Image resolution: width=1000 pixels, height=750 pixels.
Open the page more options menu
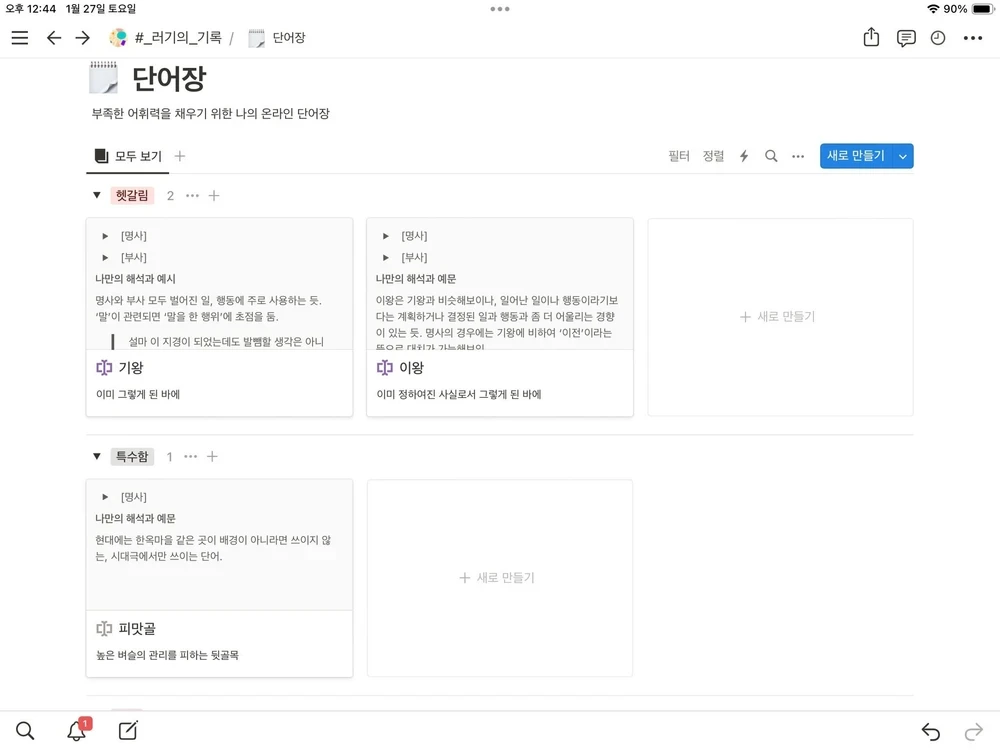973,38
